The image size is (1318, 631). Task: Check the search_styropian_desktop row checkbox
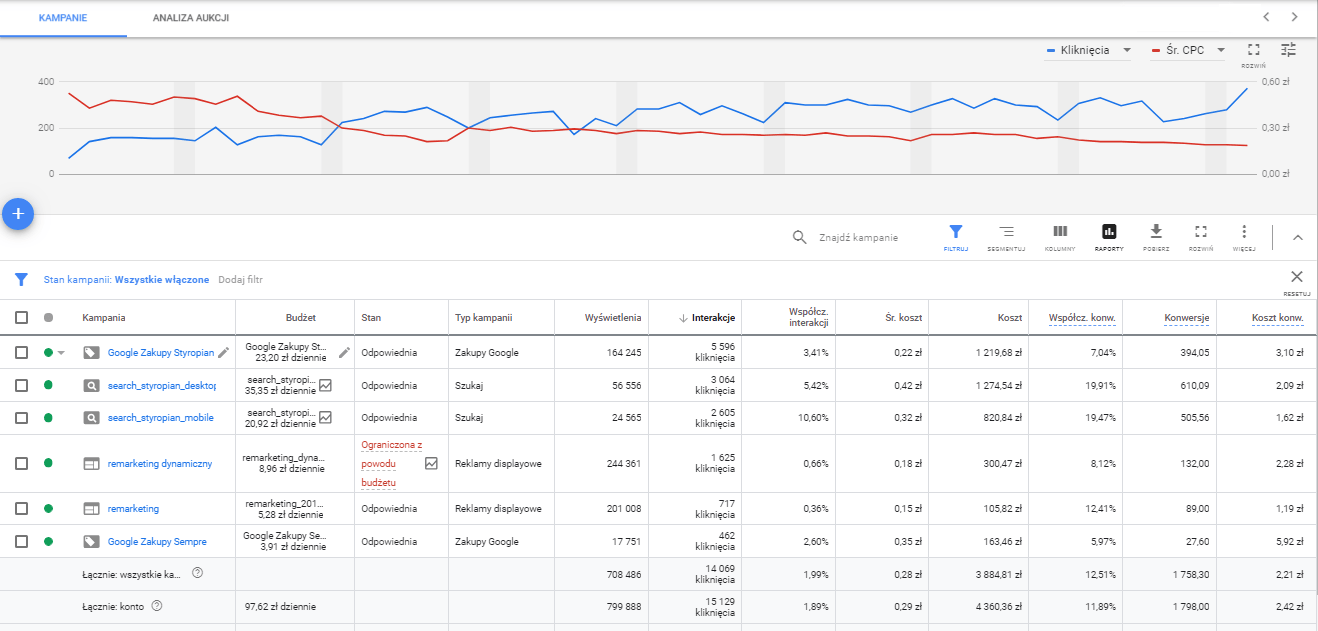tap(21, 385)
